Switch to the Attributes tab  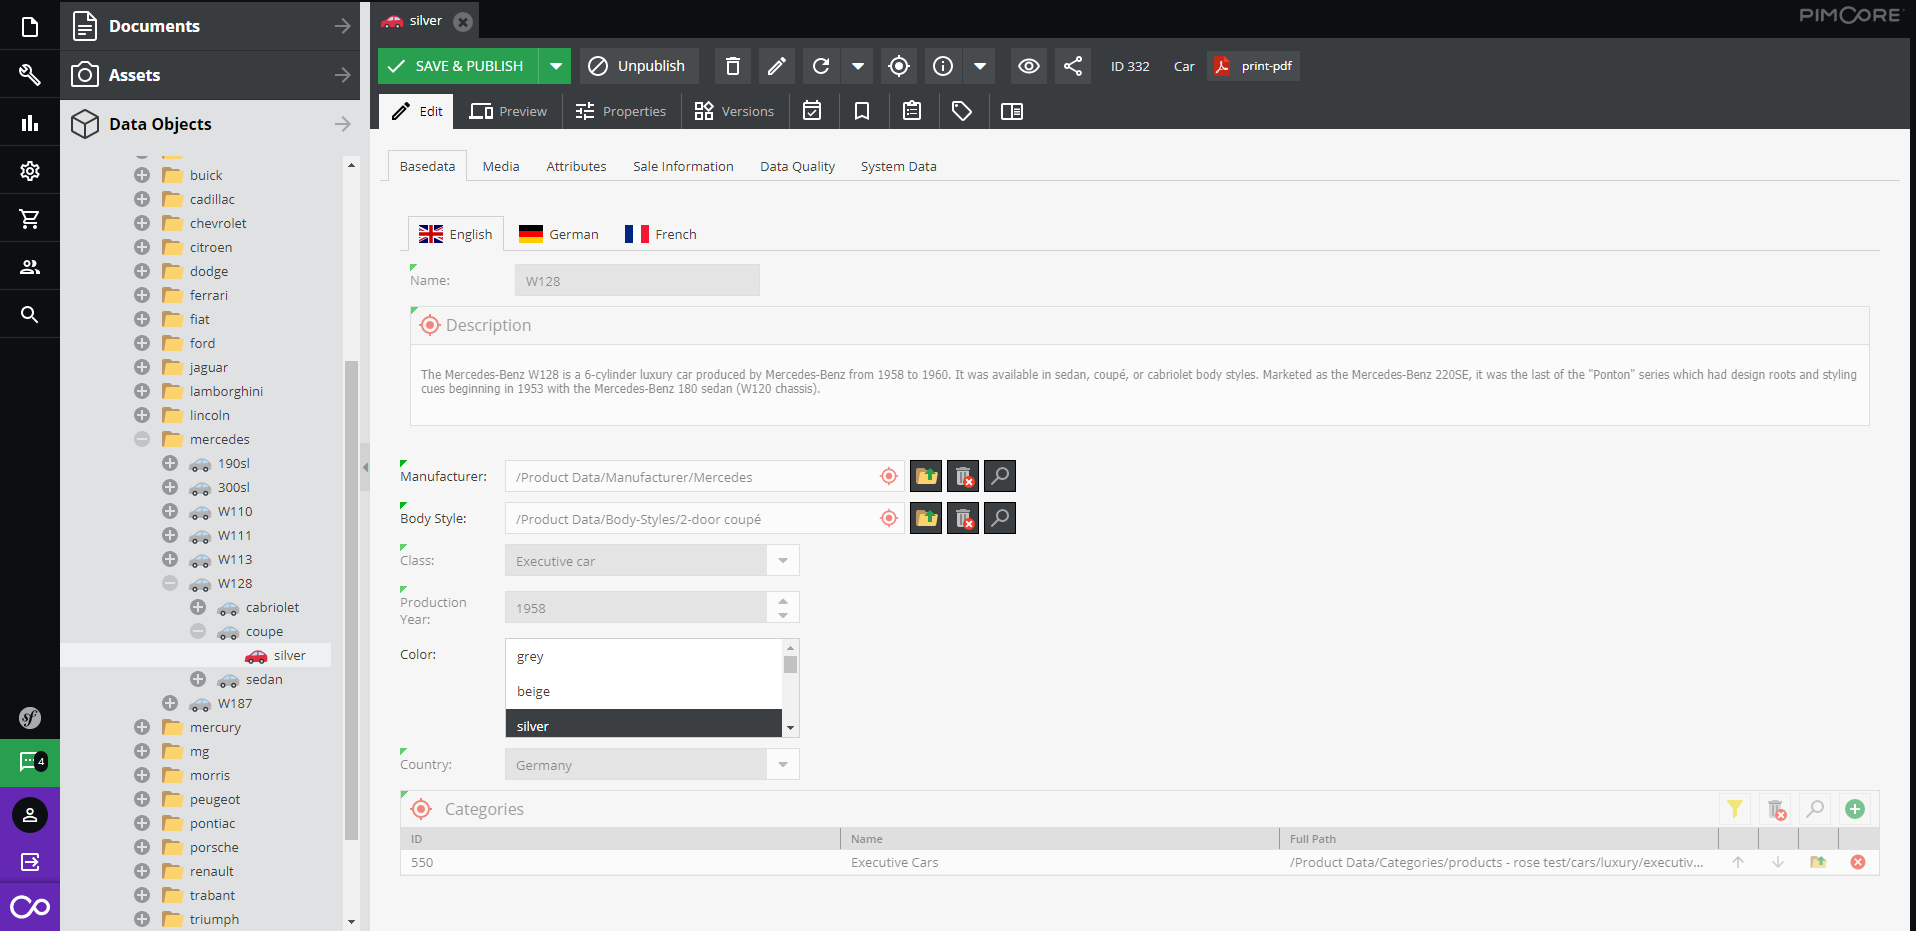(576, 166)
